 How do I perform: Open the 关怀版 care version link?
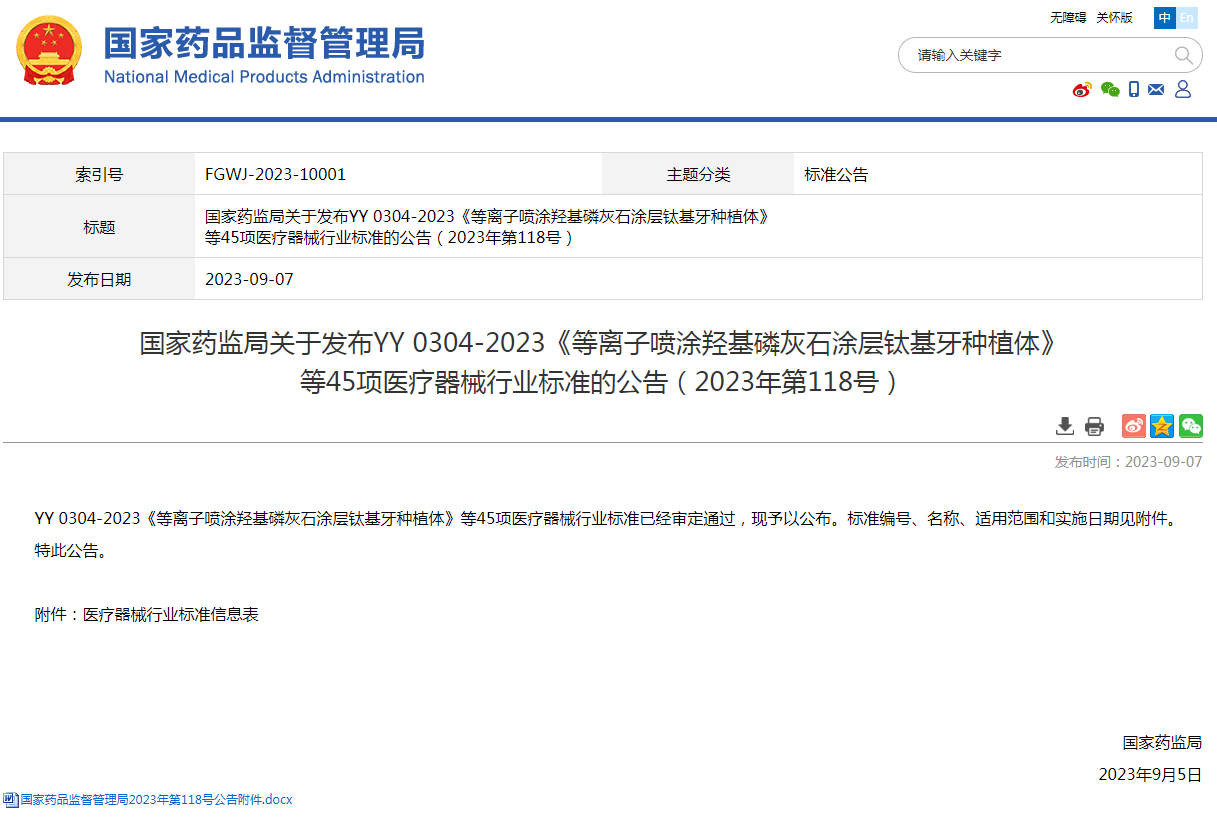[1115, 18]
